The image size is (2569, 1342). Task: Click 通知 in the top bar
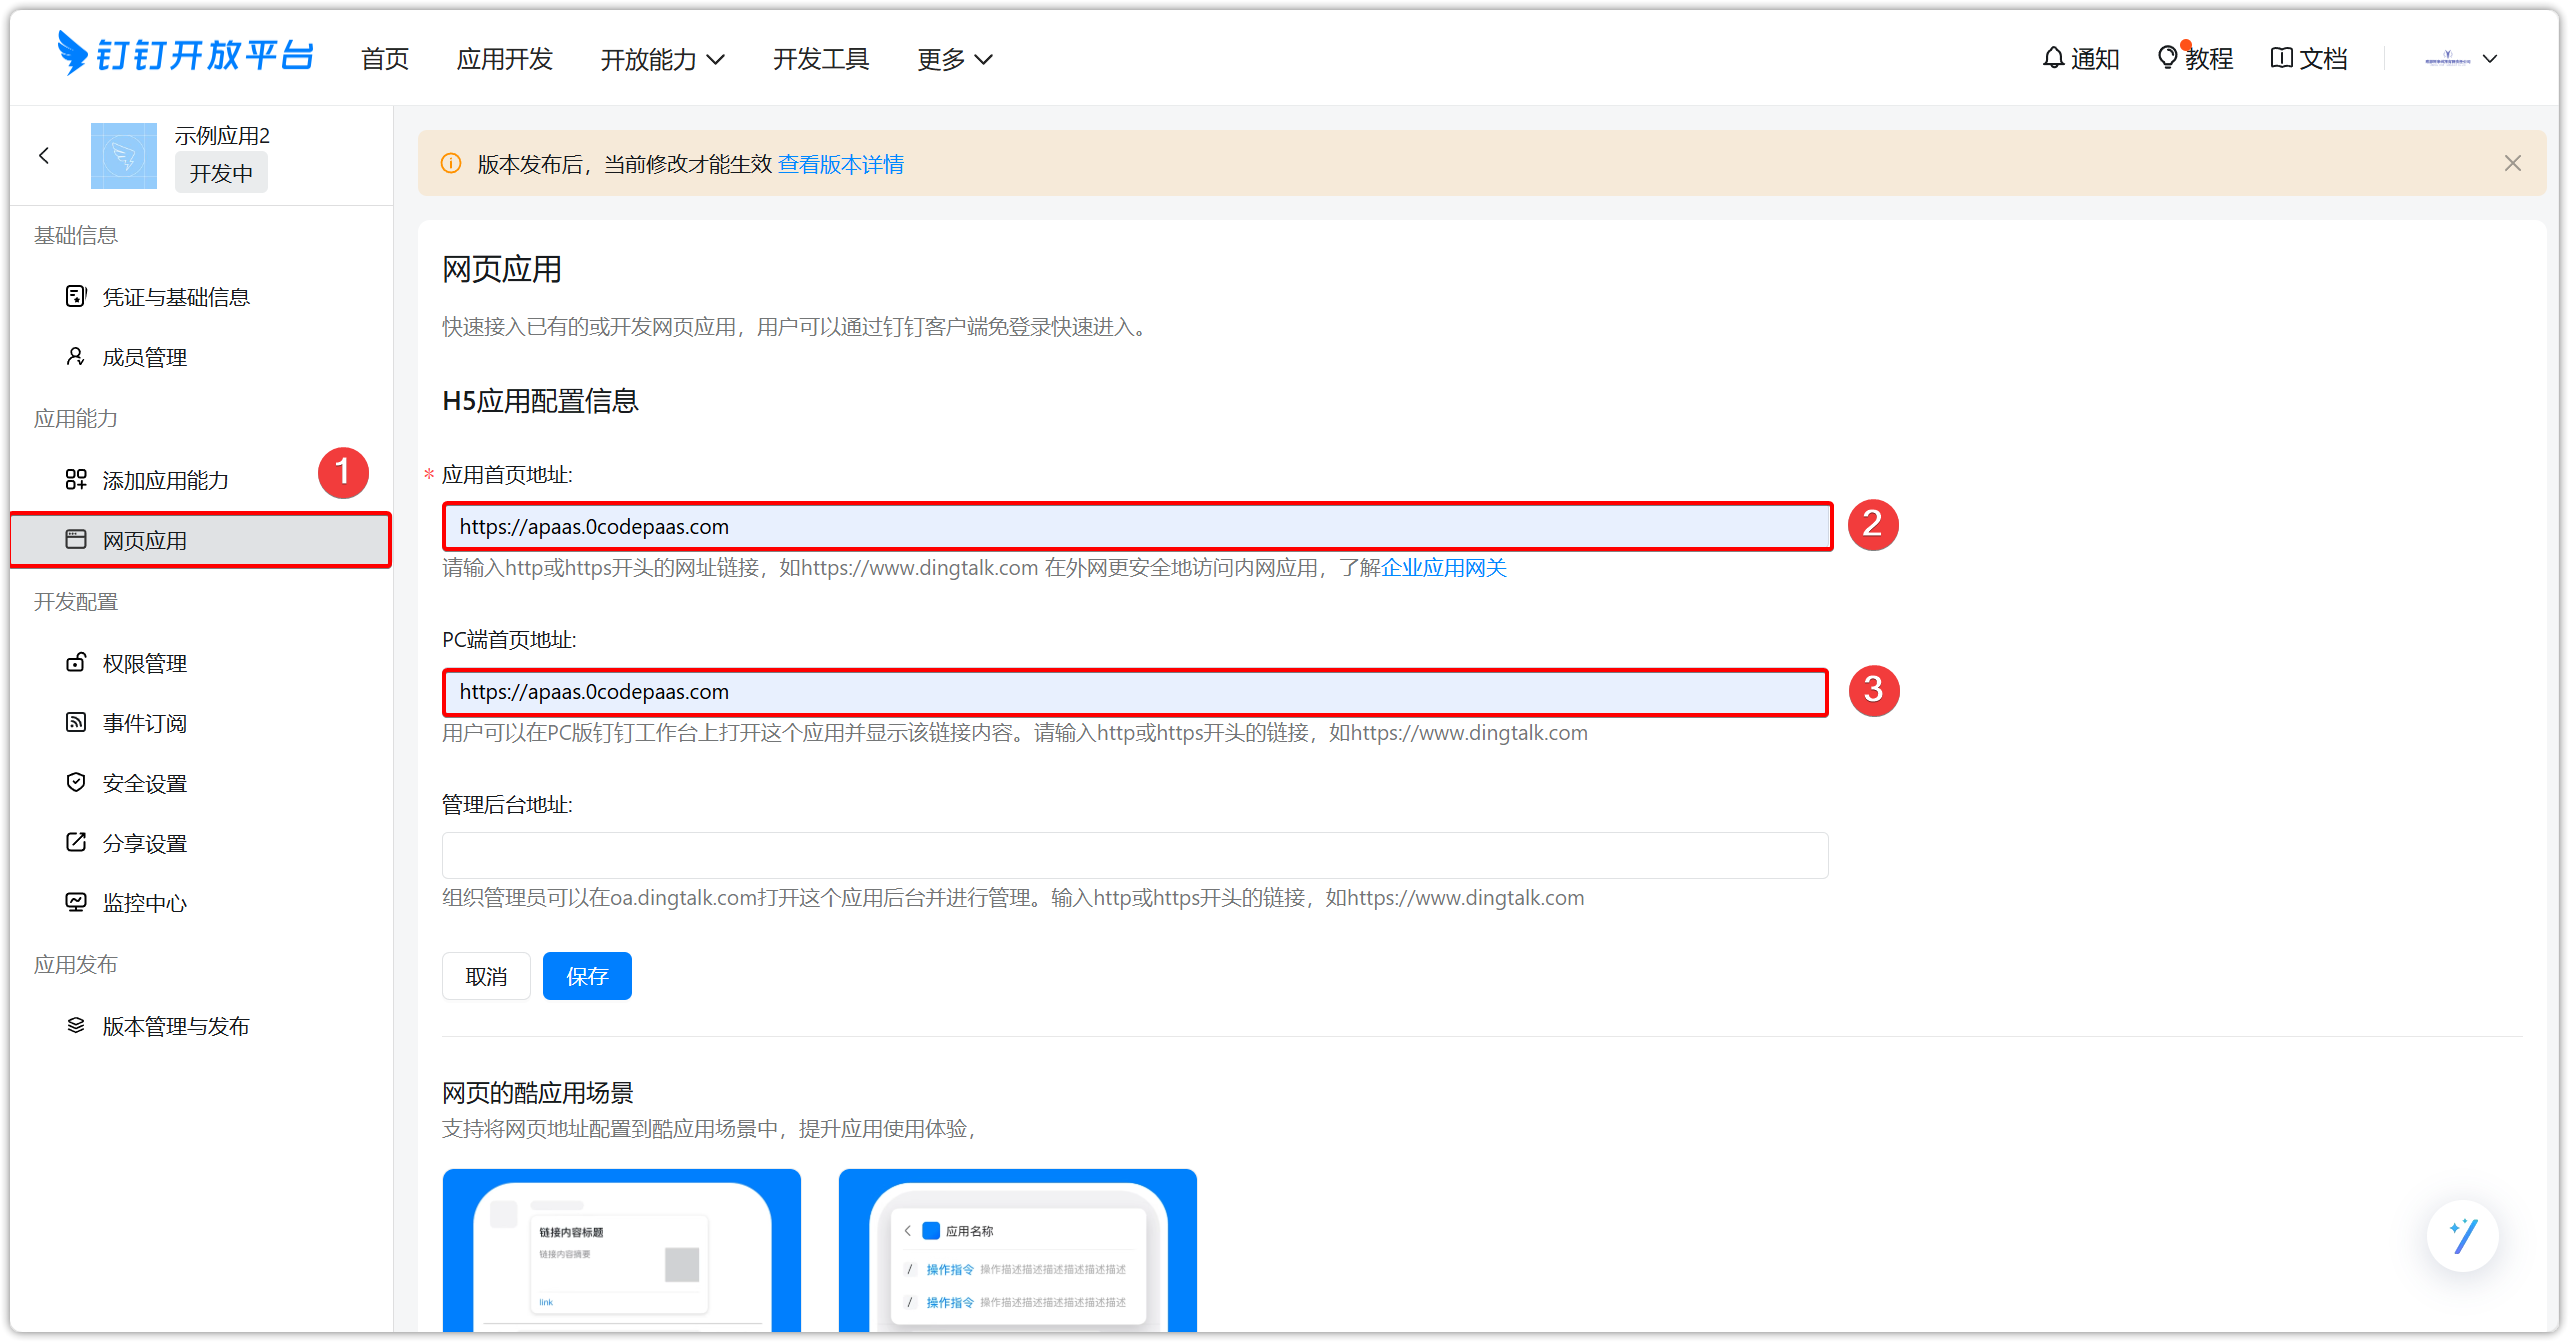tap(2095, 59)
